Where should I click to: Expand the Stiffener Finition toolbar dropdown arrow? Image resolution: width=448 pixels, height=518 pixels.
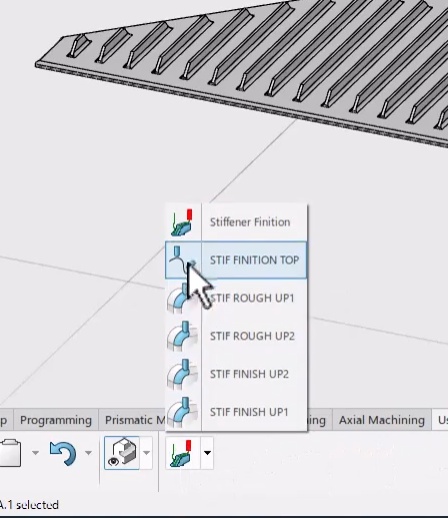tap(207, 453)
